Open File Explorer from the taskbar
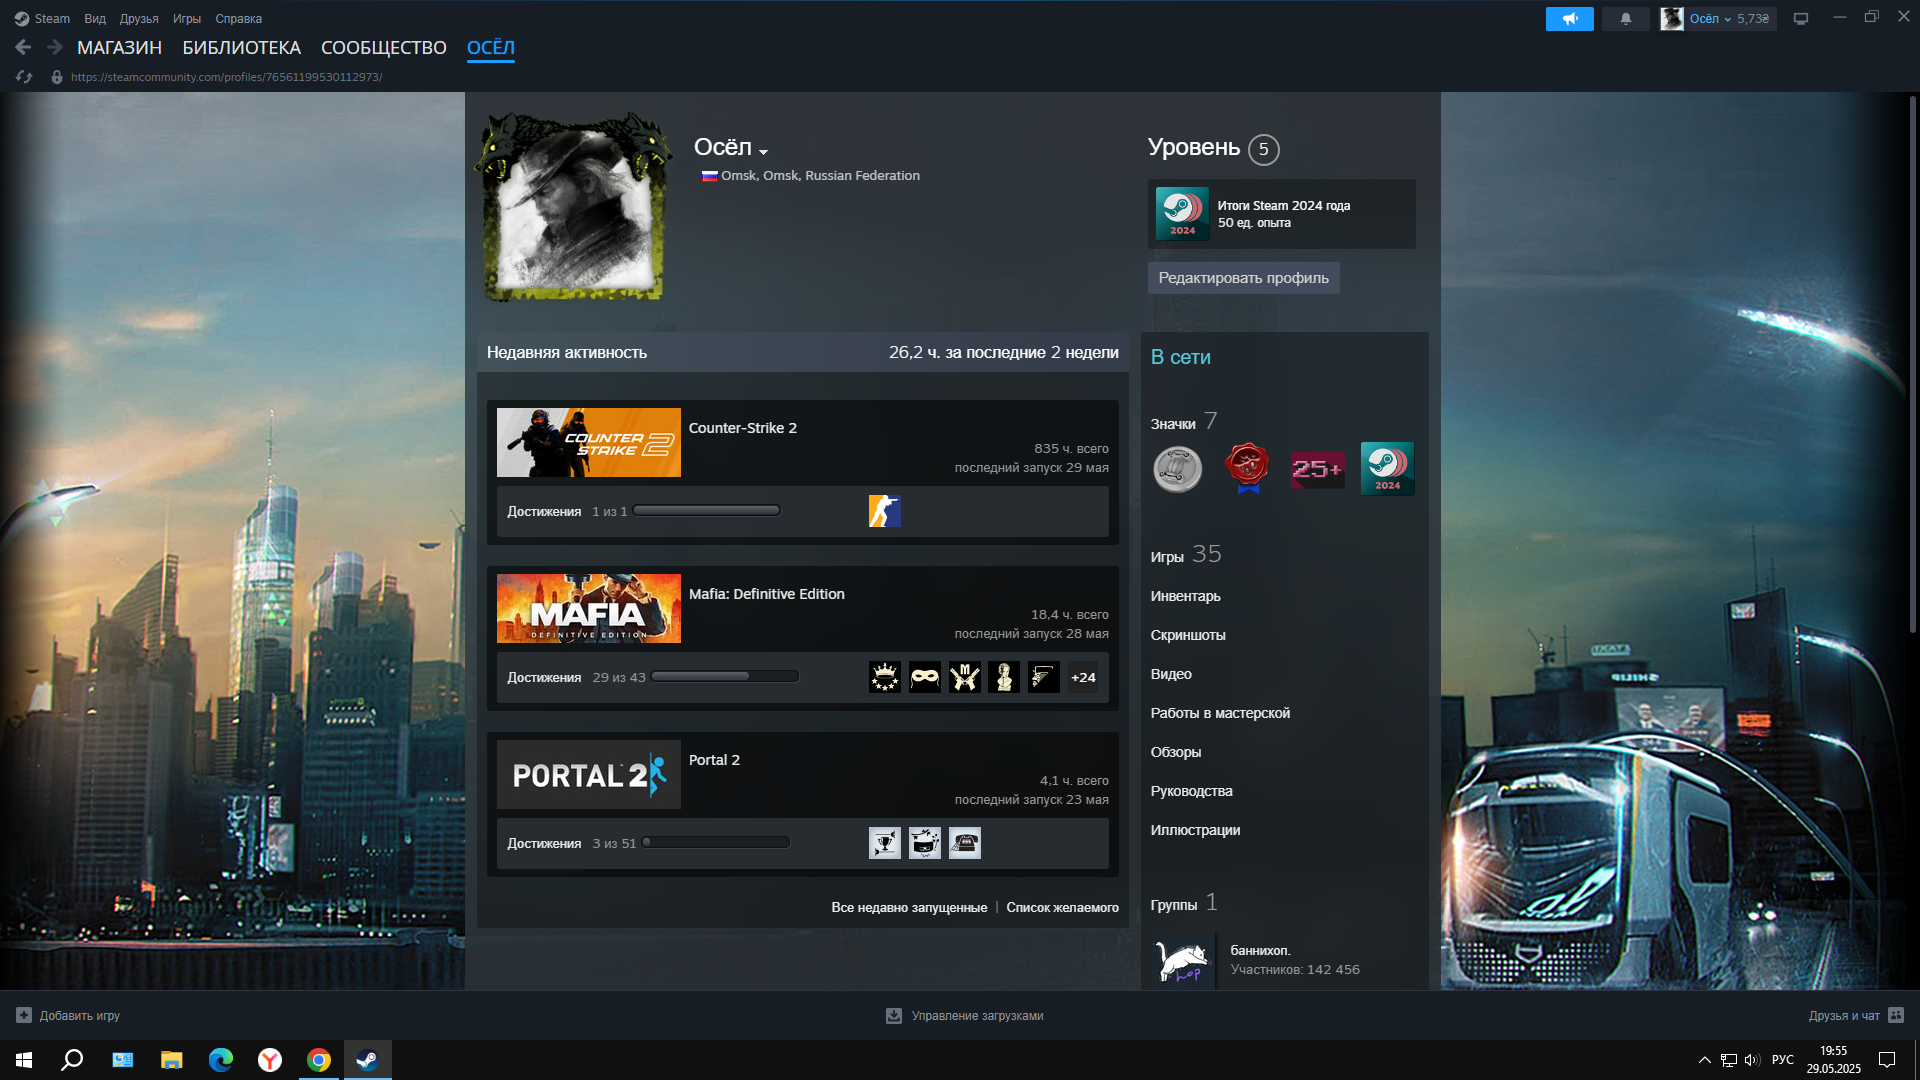This screenshot has height=1080, width=1920. pos(172,1060)
